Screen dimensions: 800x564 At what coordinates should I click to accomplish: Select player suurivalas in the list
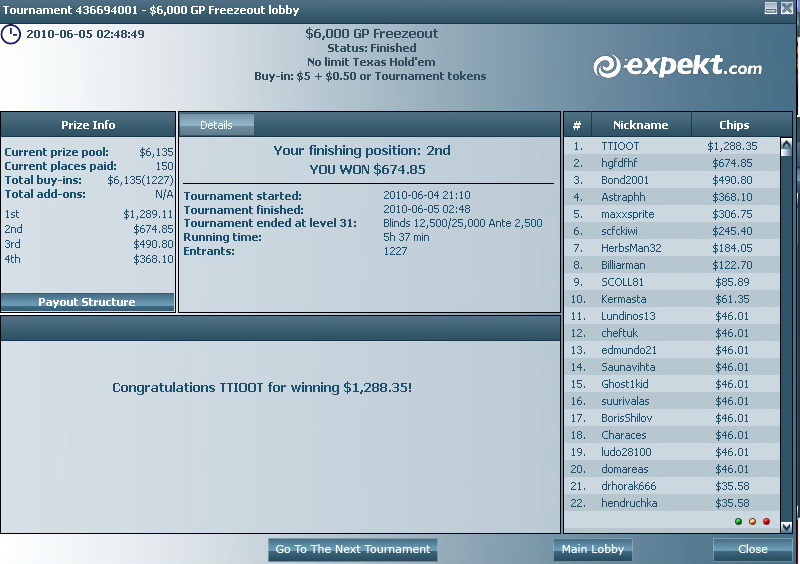[672, 401]
